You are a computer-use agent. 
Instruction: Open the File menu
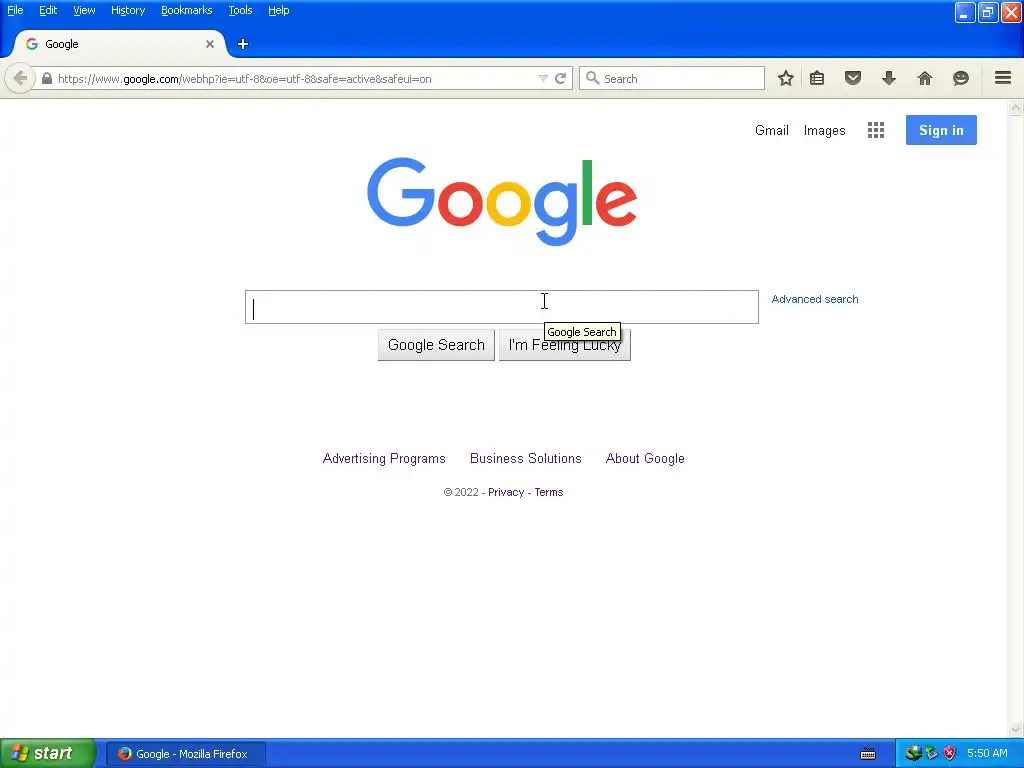(15, 10)
